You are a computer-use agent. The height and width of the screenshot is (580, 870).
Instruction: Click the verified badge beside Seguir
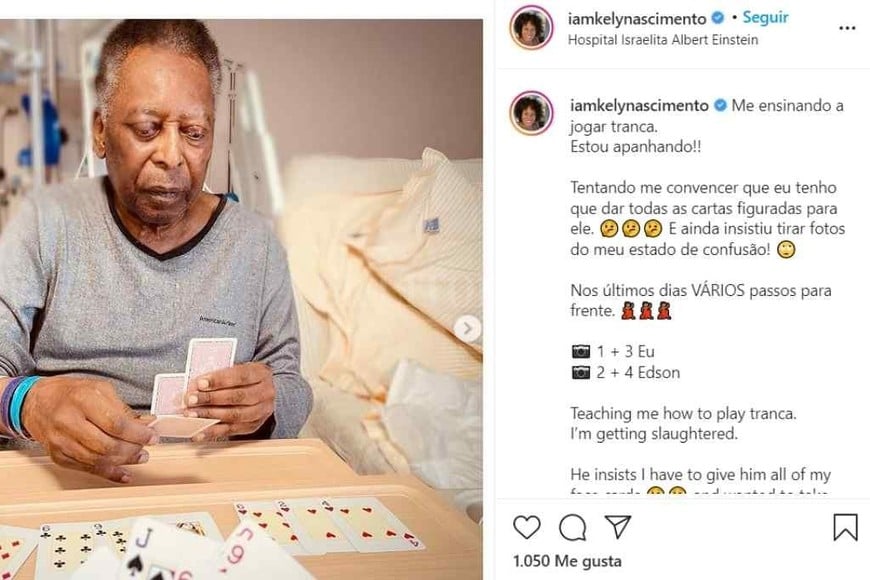tap(717, 18)
